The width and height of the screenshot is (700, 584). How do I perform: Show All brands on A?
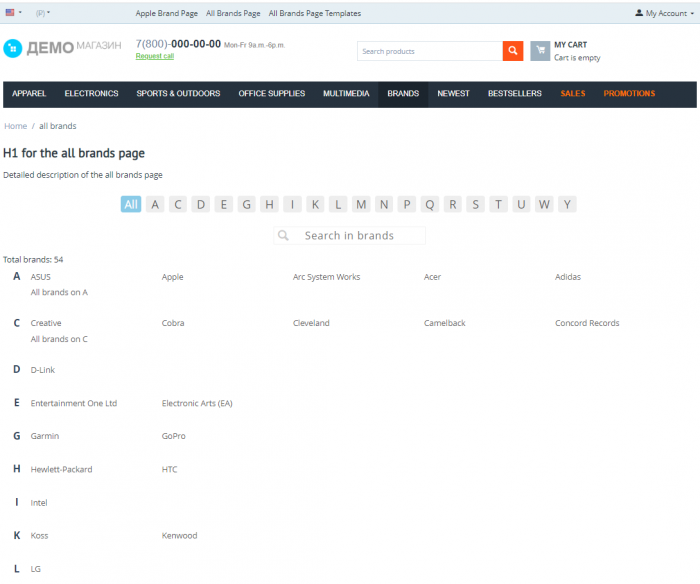point(59,292)
